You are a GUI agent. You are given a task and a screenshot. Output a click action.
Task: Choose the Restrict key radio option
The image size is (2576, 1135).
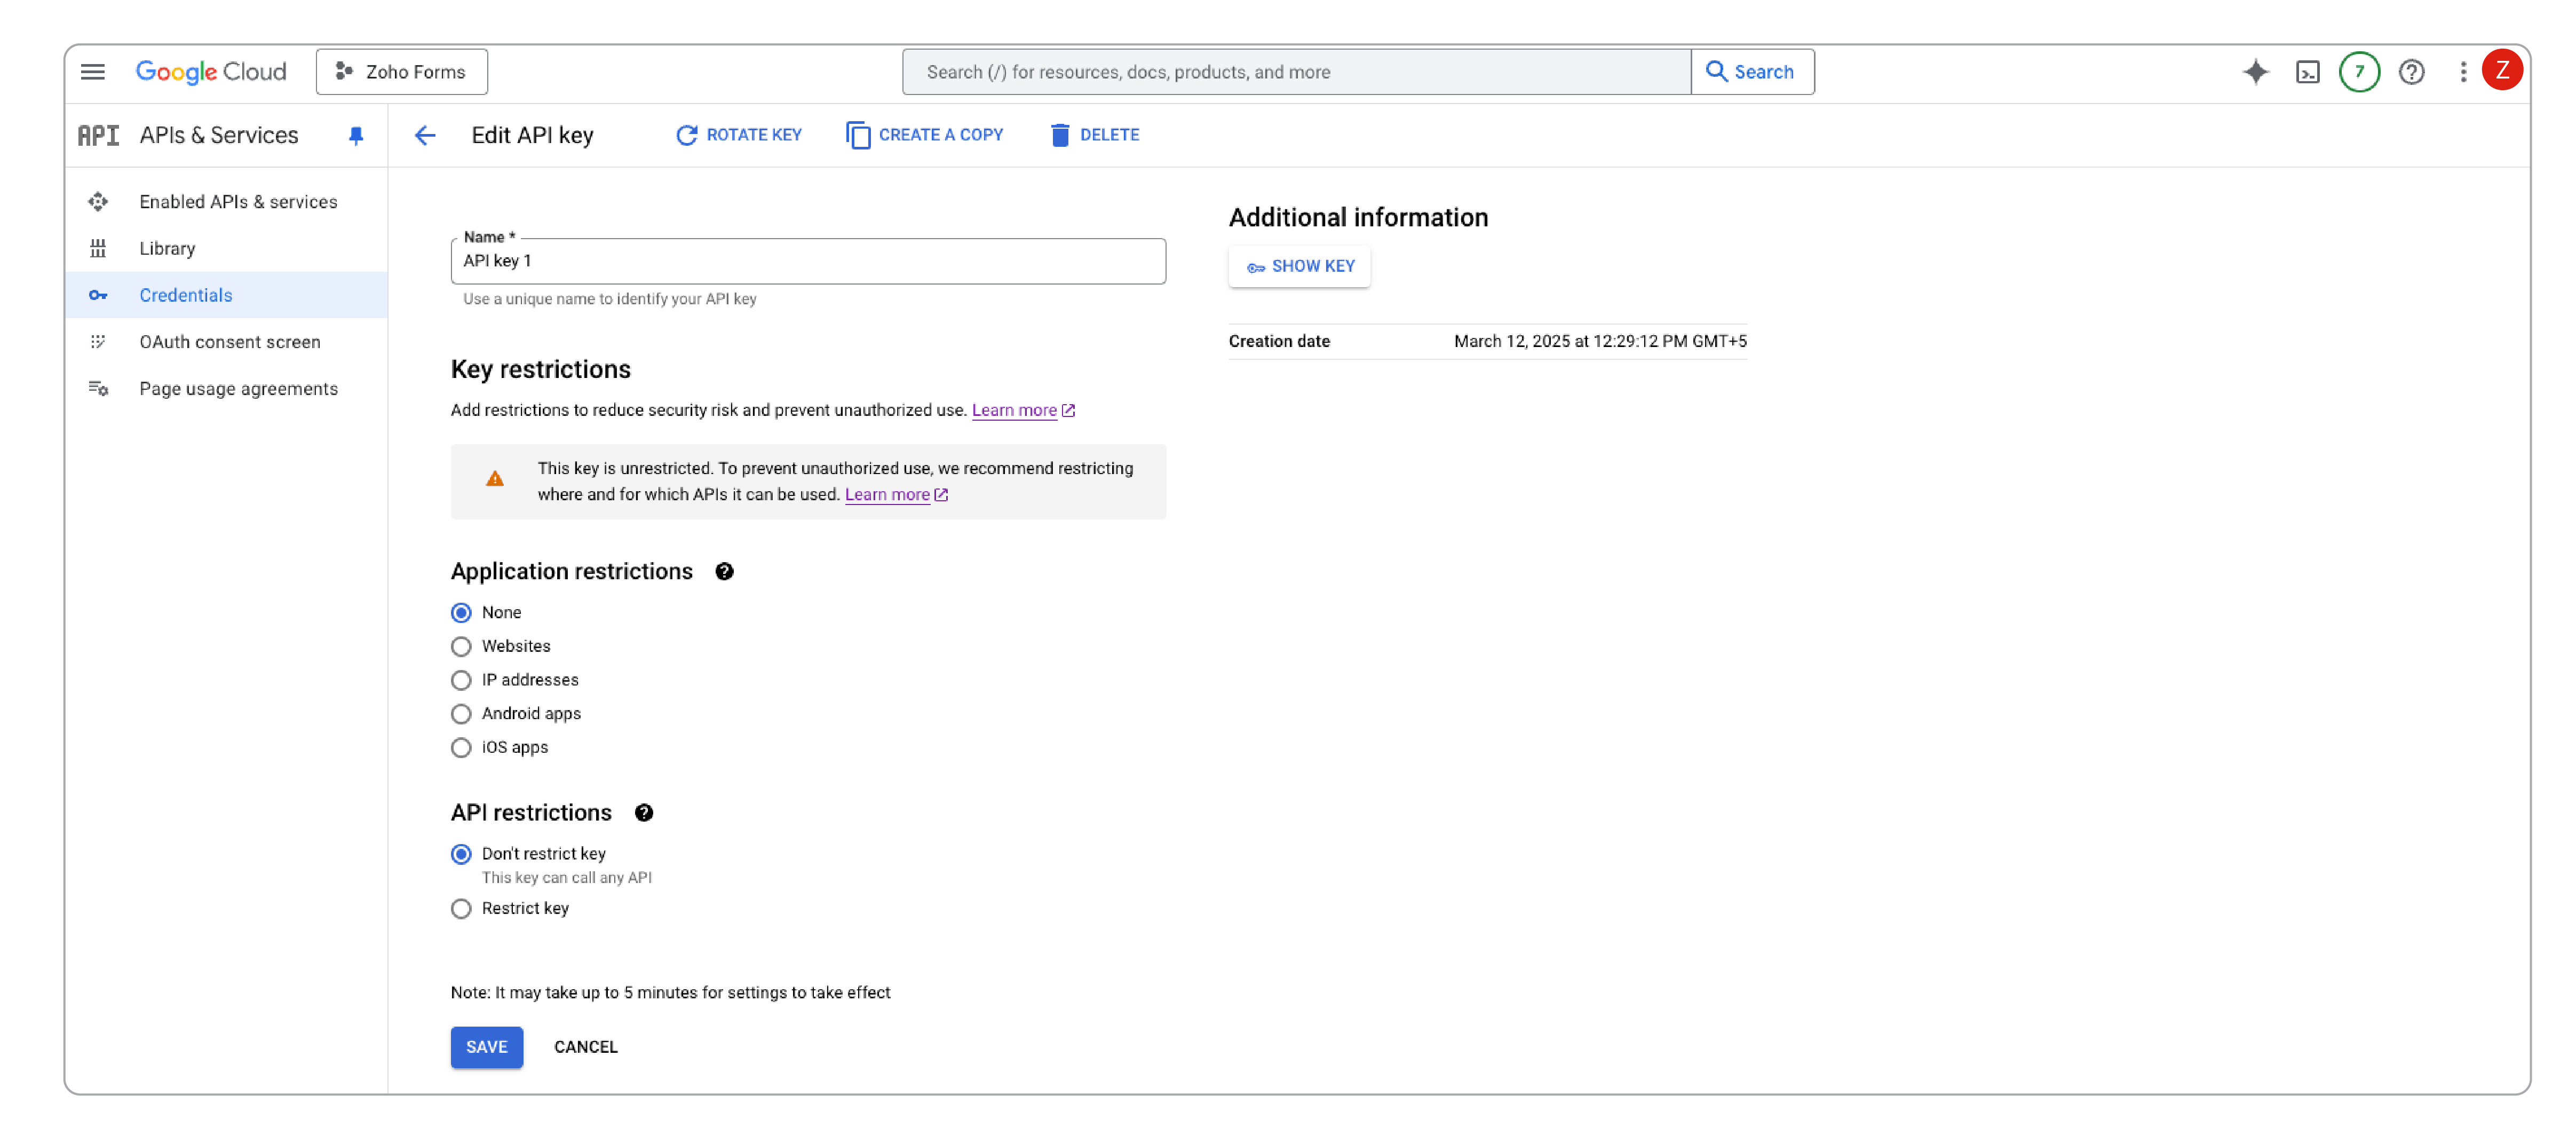coord(461,908)
